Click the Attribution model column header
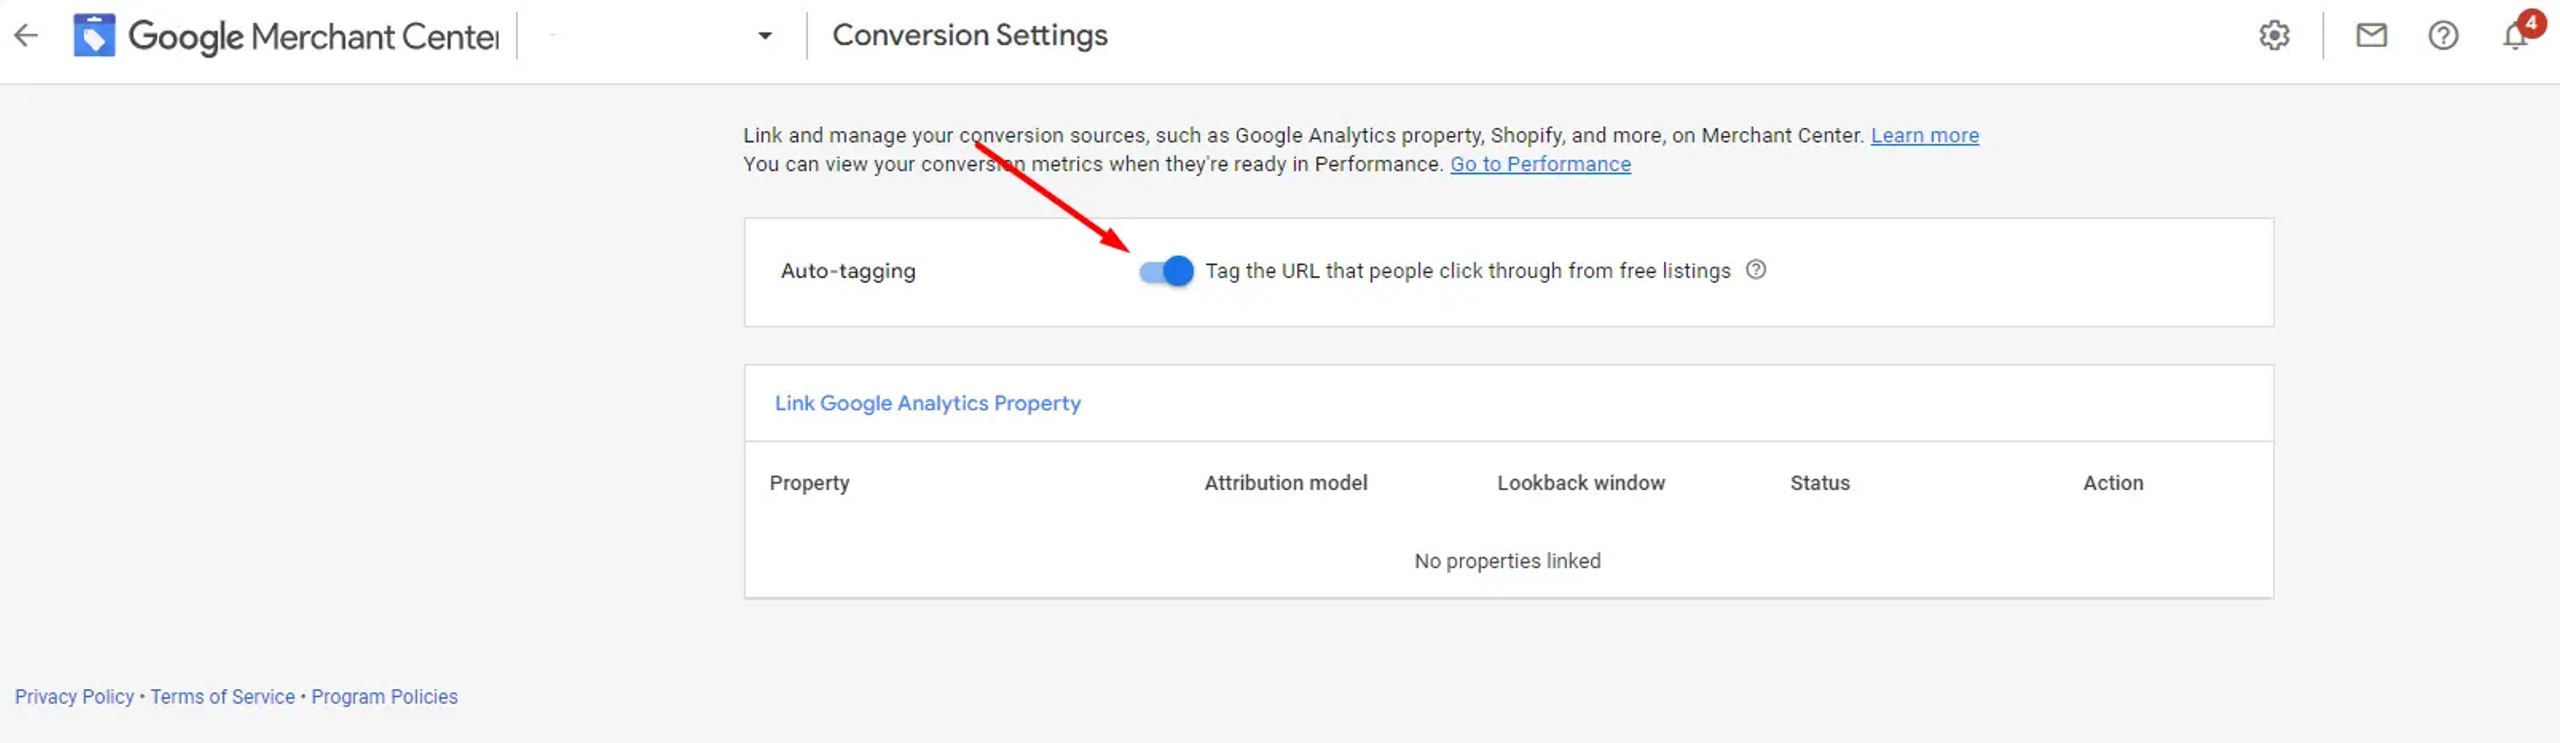Viewport: 2560px width, 743px height. click(1285, 483)
